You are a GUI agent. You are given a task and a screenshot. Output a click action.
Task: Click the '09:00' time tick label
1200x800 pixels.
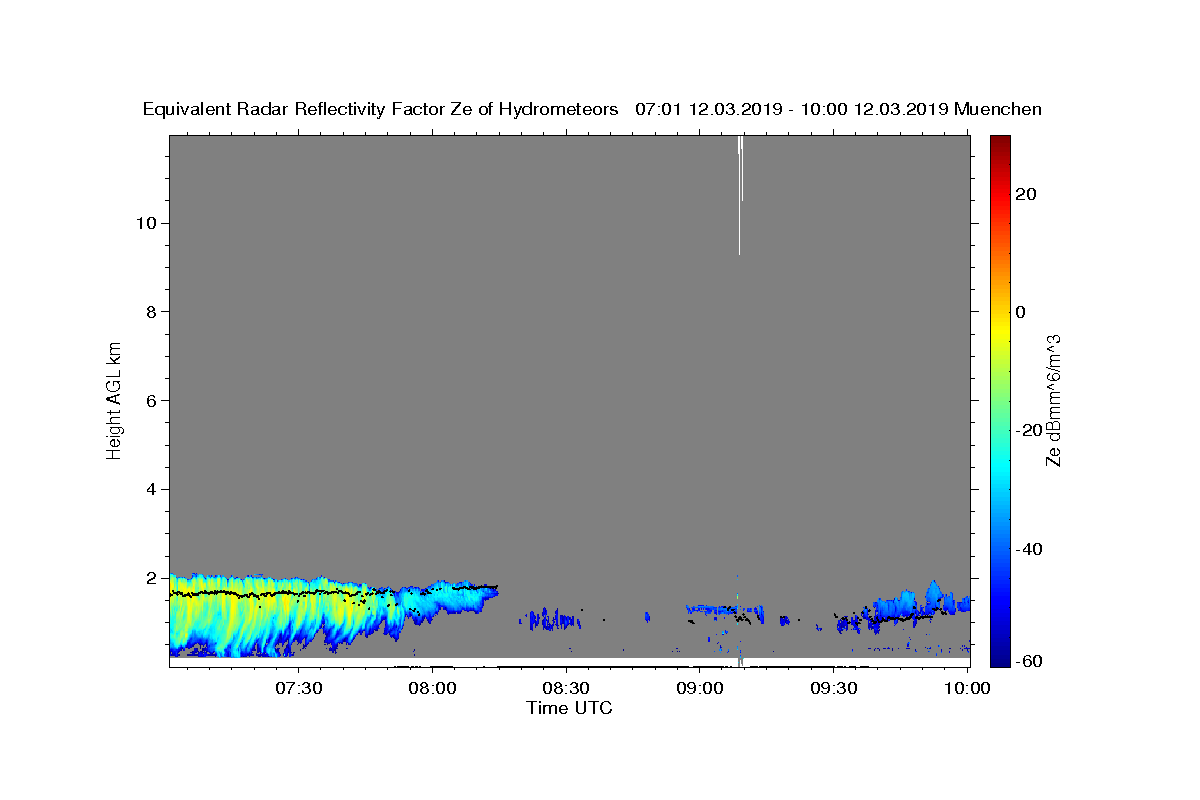(700, 689)
